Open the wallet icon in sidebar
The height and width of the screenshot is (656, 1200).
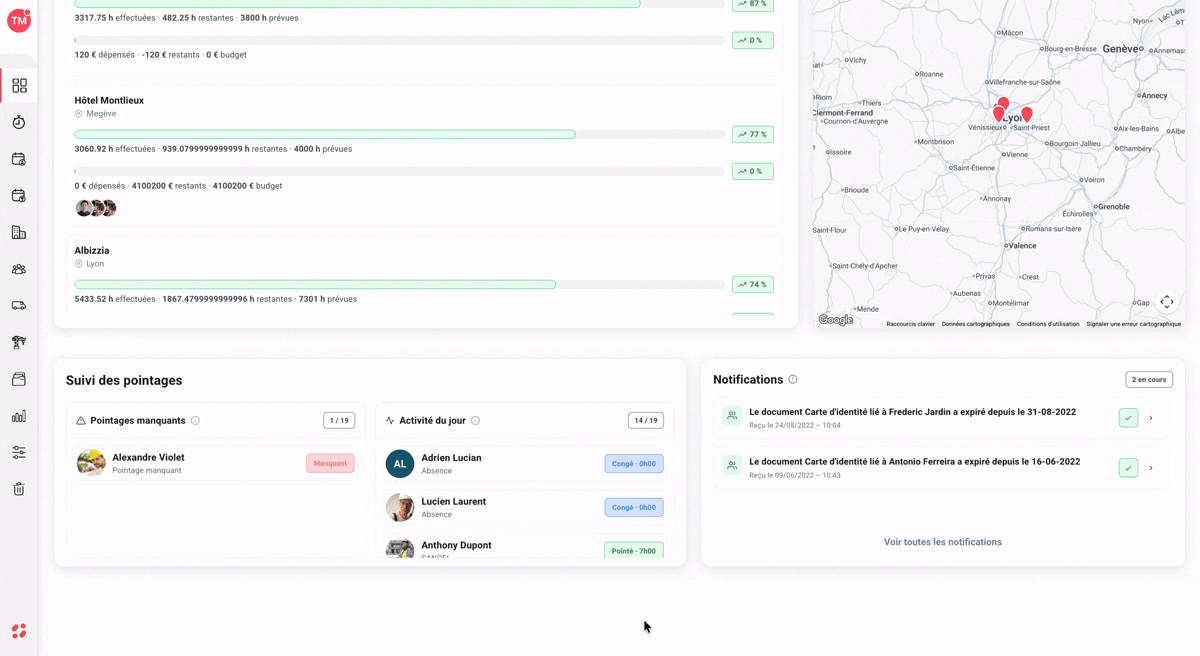[19, 379]
